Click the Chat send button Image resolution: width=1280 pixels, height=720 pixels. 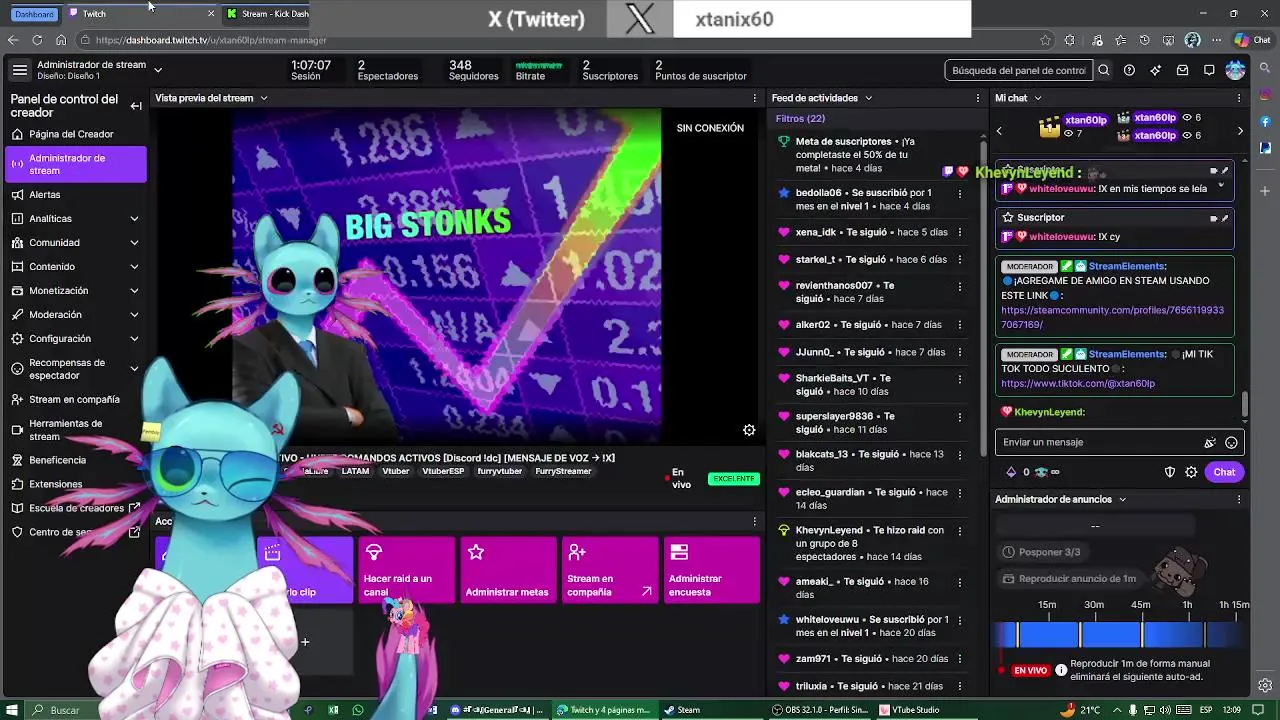click(x=1224, y=472)
